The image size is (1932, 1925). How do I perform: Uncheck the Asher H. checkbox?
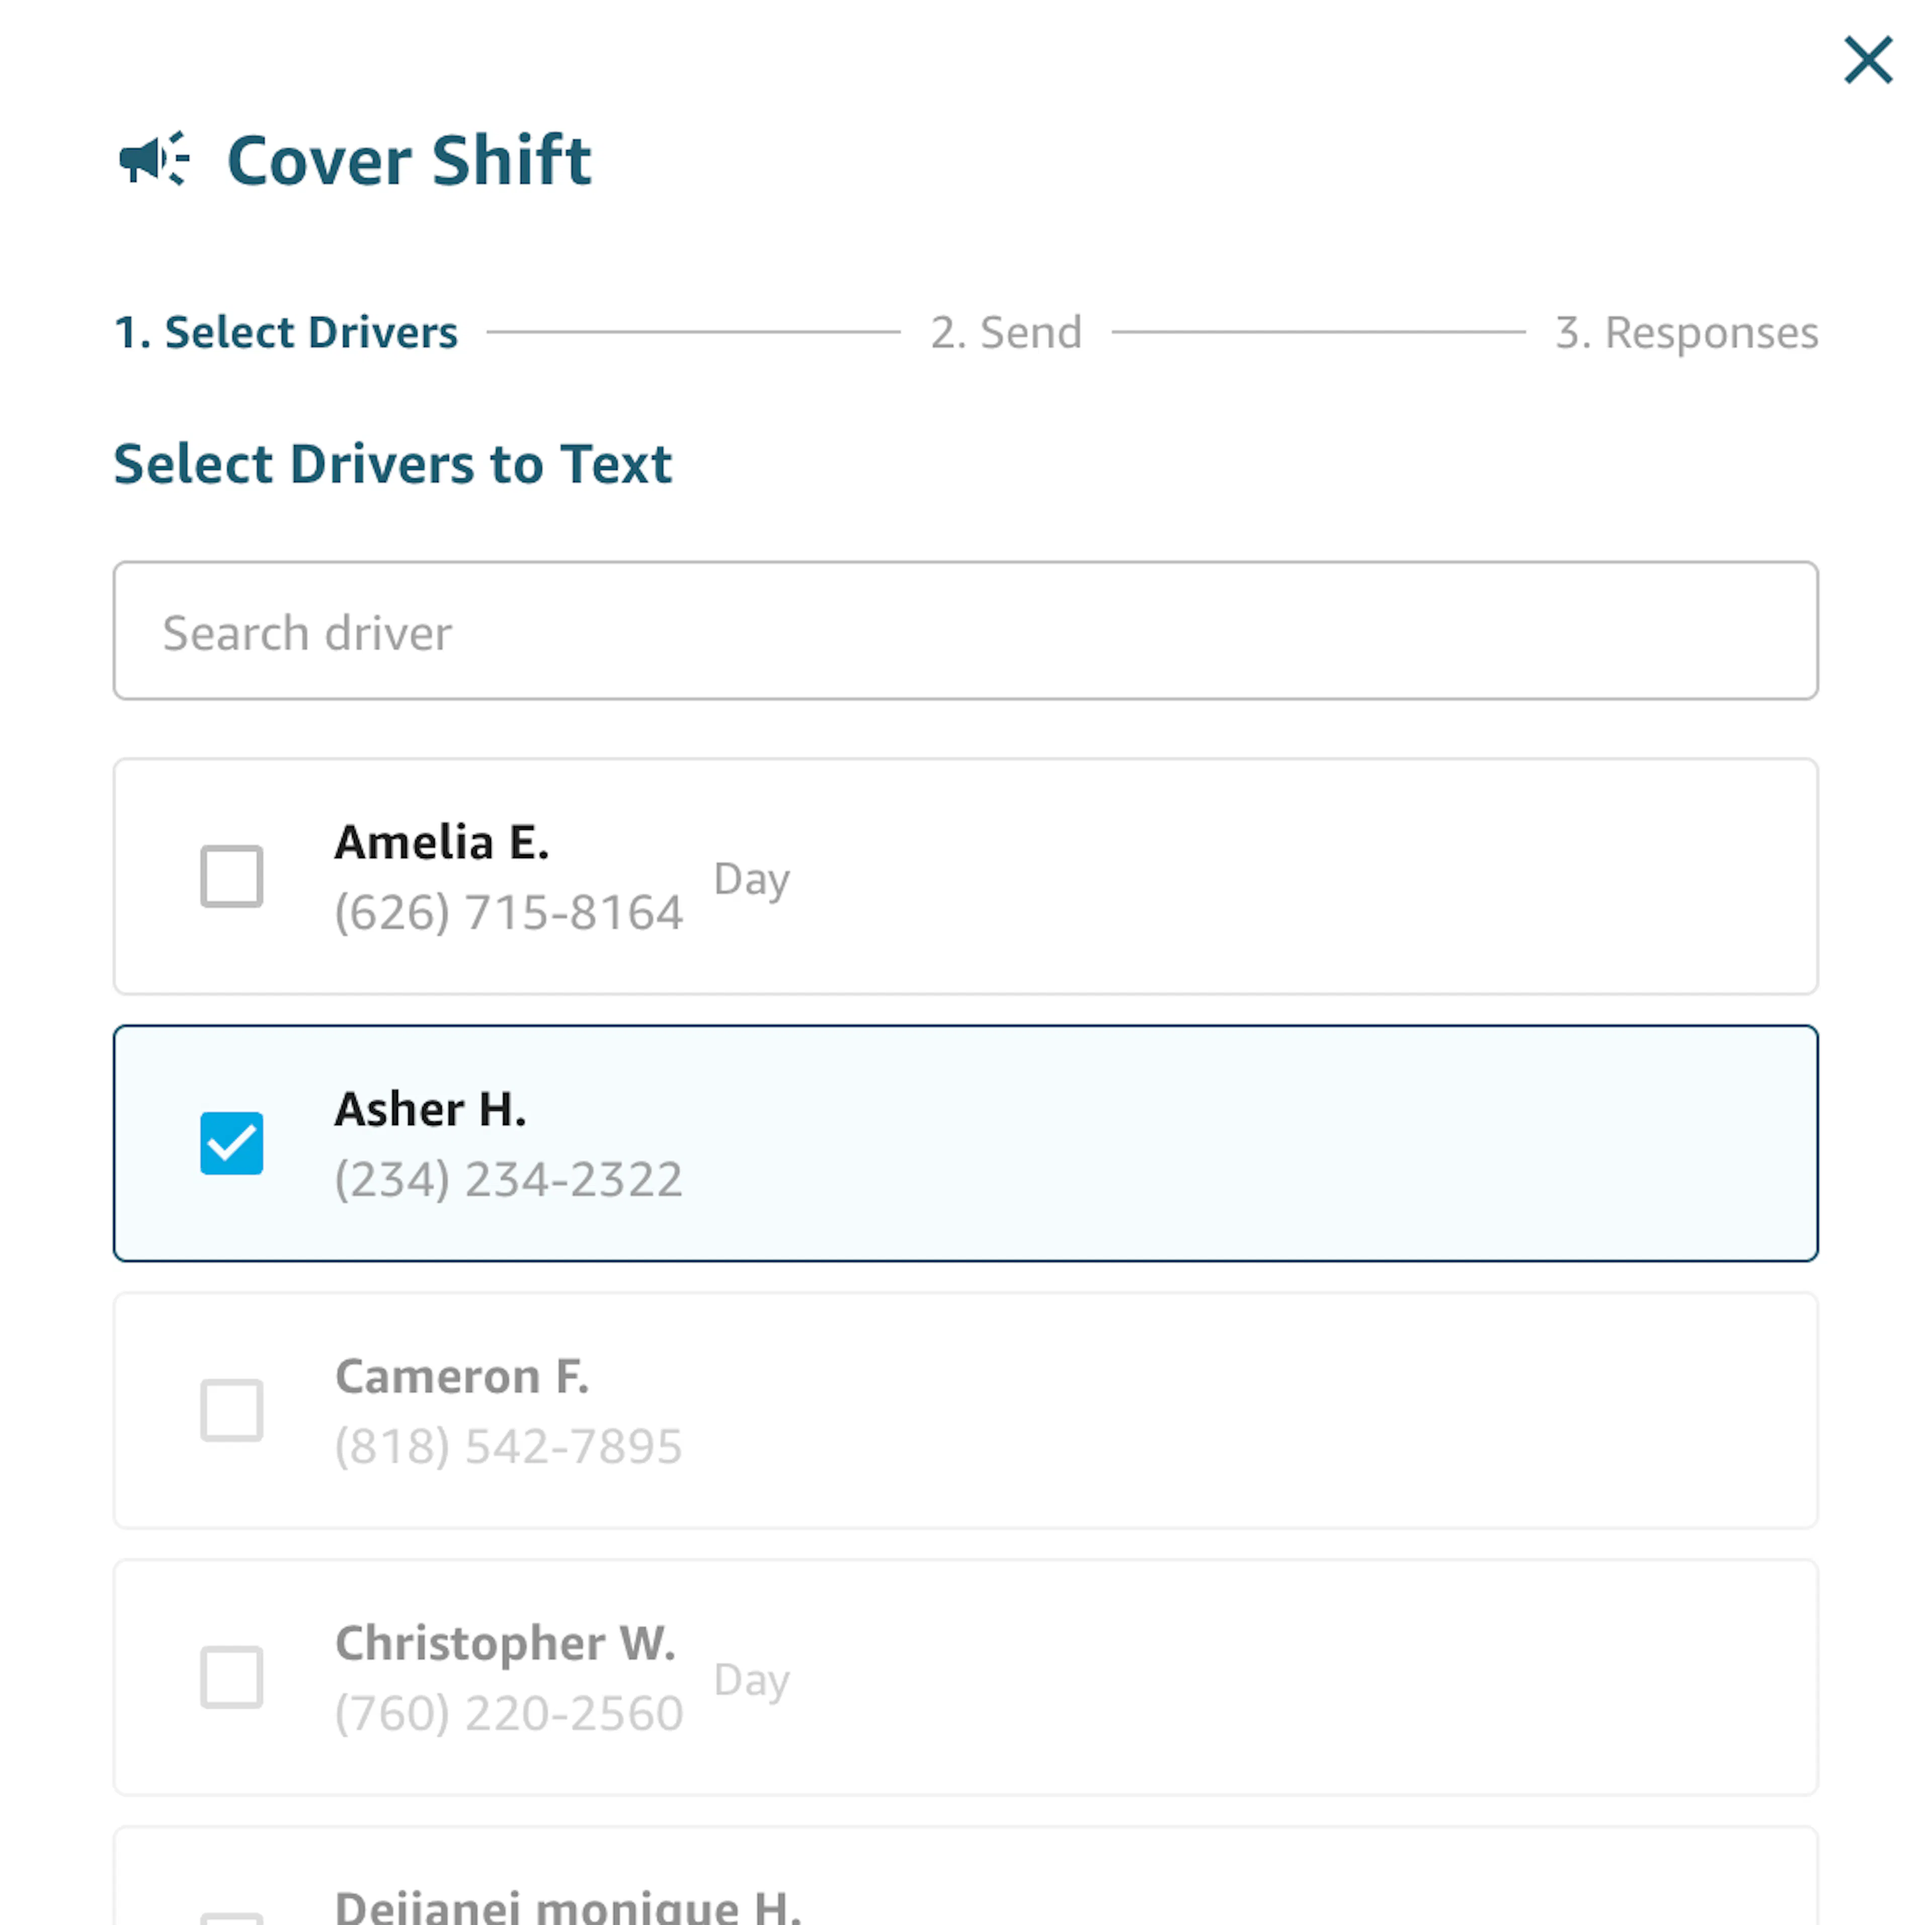(231, 1143)
